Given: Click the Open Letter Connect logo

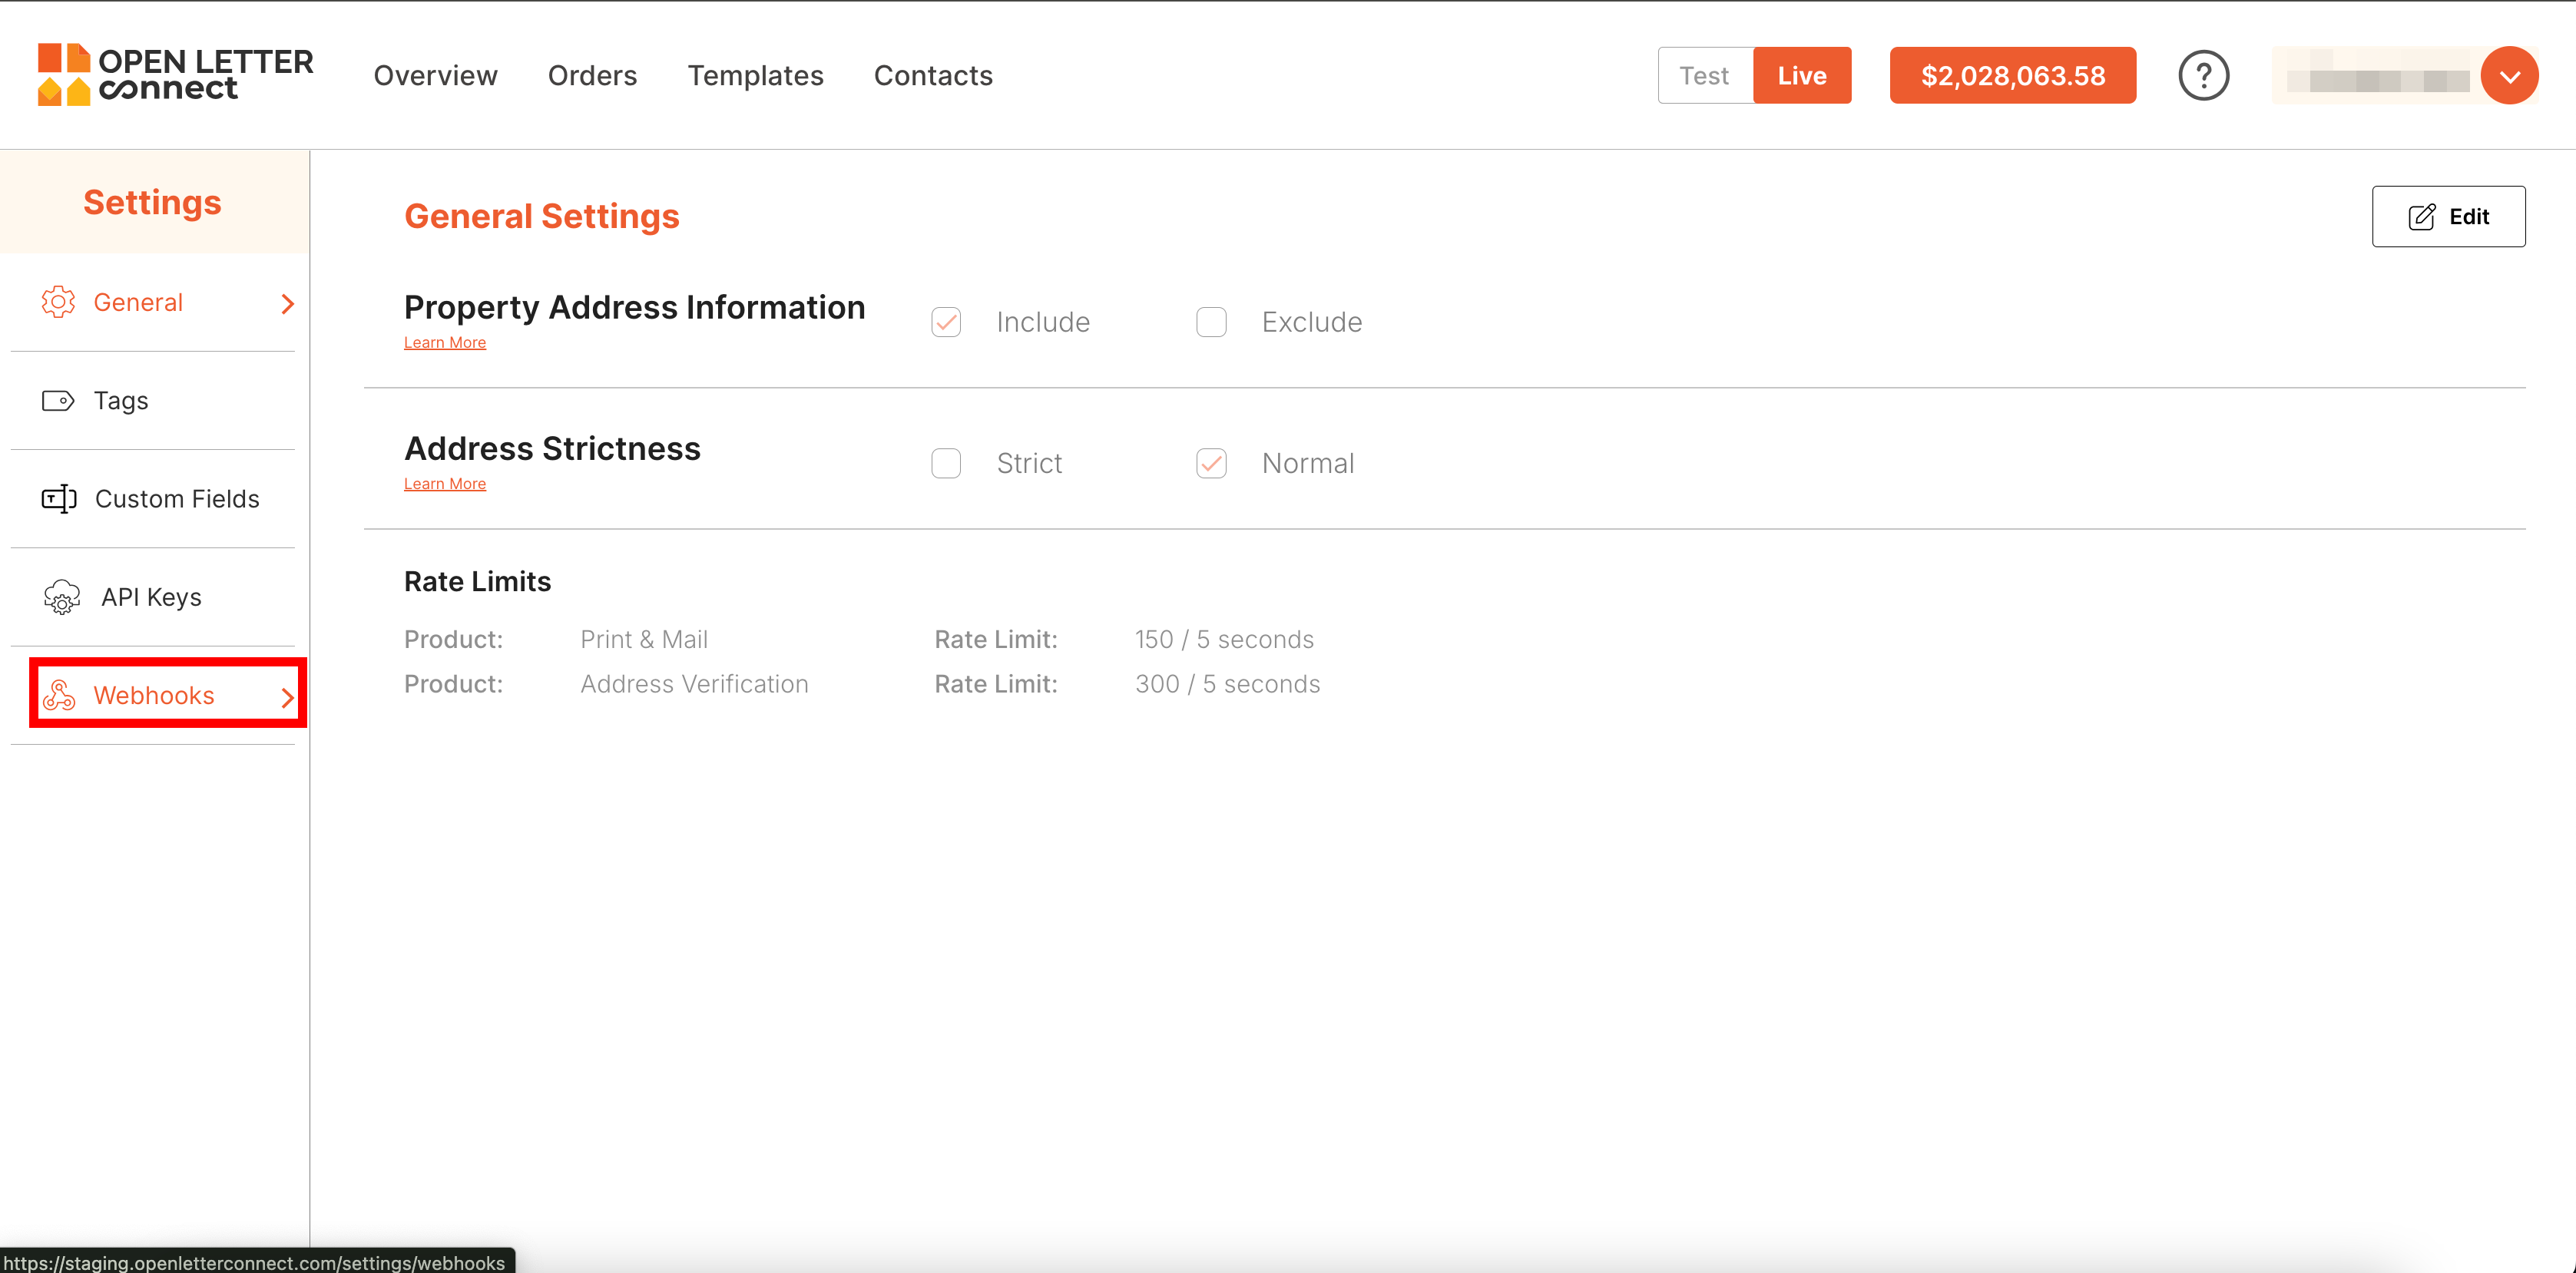Looking at the screenshot, I should [x=175, y=75].
